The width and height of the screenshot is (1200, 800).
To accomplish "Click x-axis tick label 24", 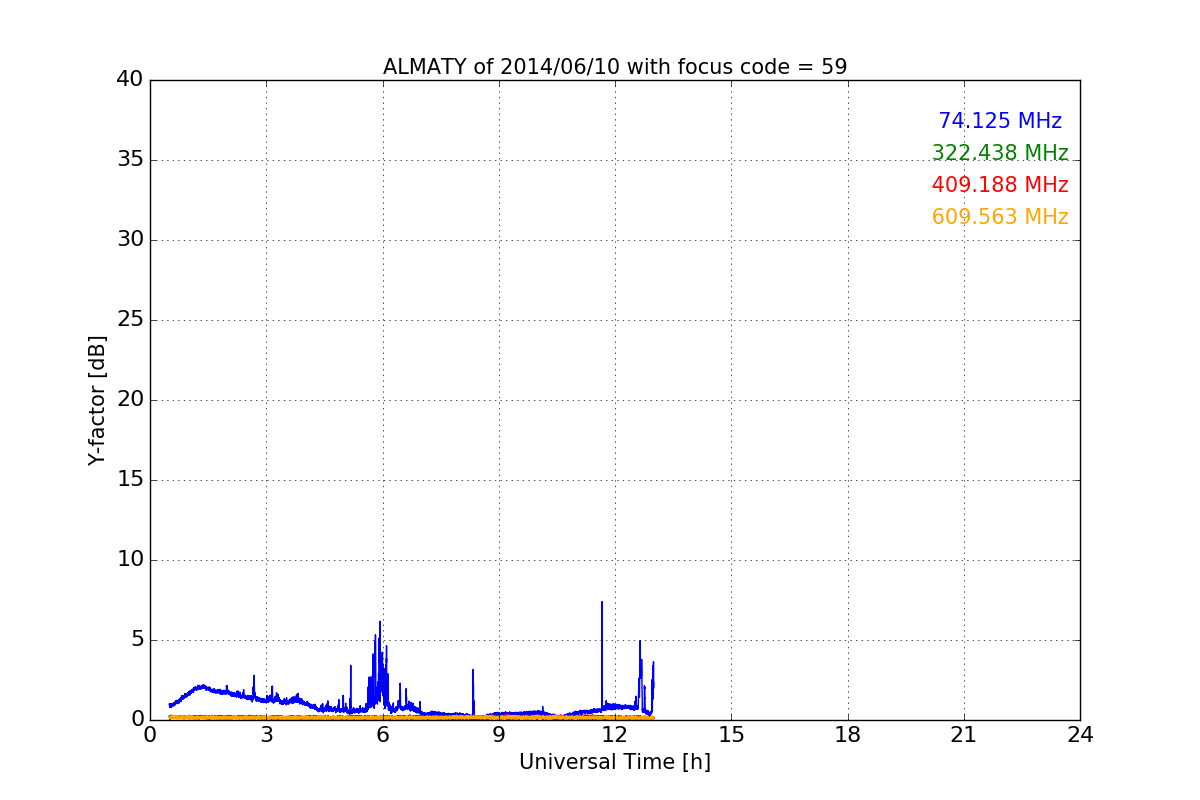I will point(1080,735).
